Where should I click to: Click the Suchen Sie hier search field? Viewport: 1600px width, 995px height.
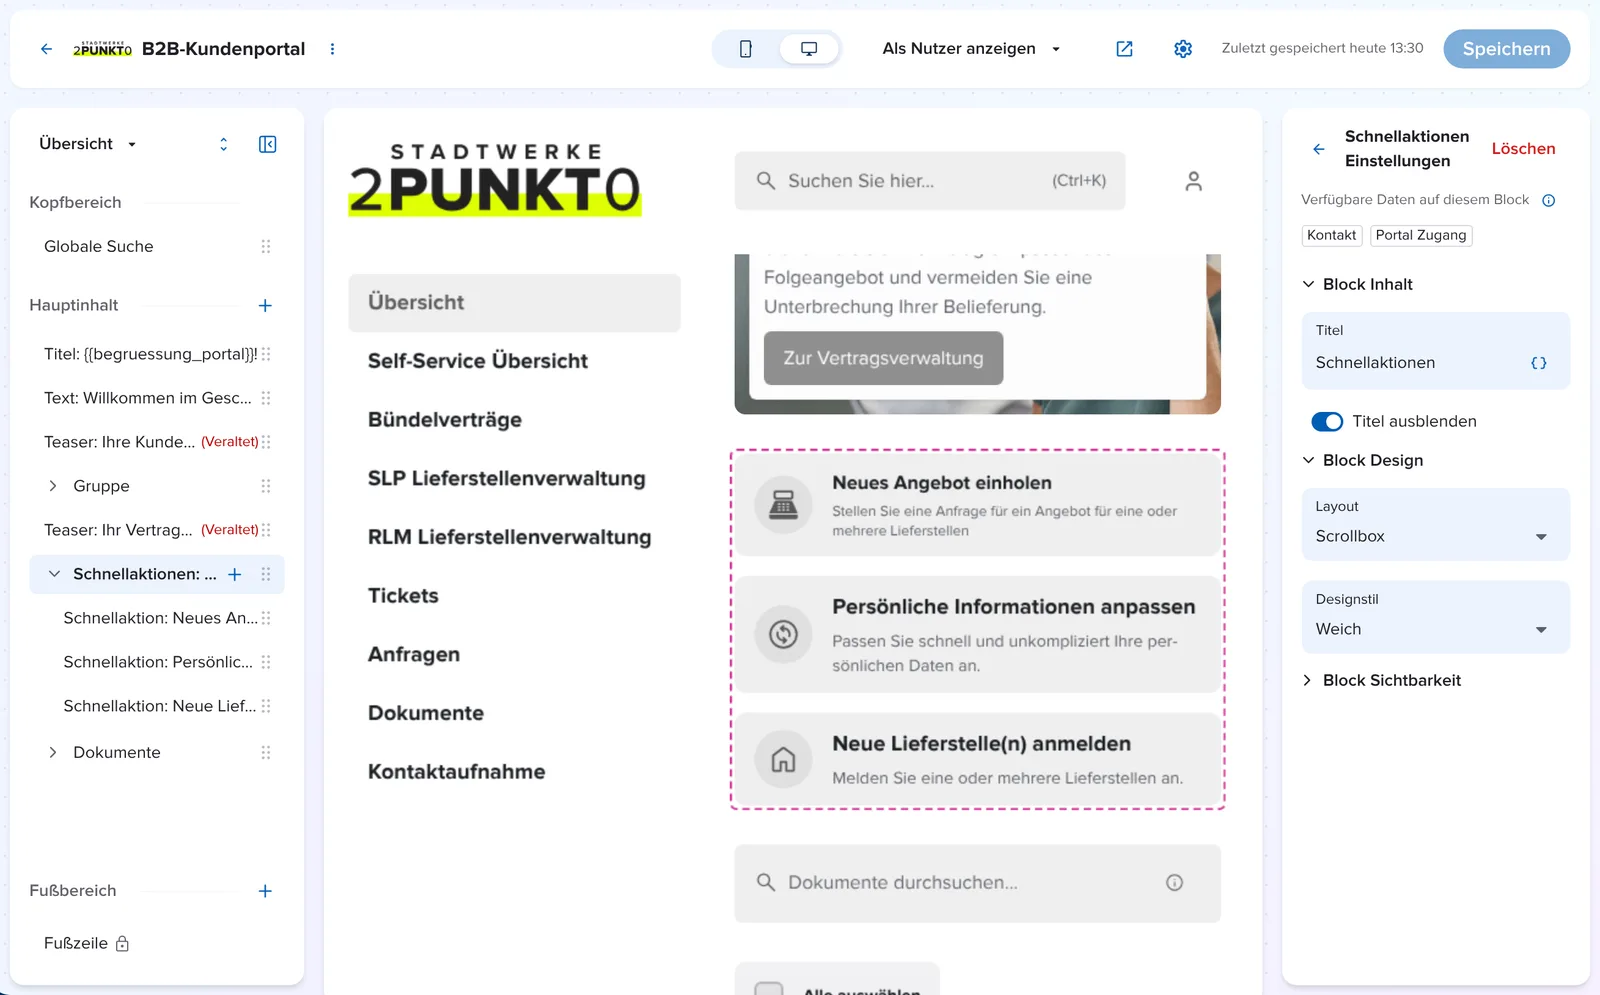pyautogui.click(x=929, y=181)
